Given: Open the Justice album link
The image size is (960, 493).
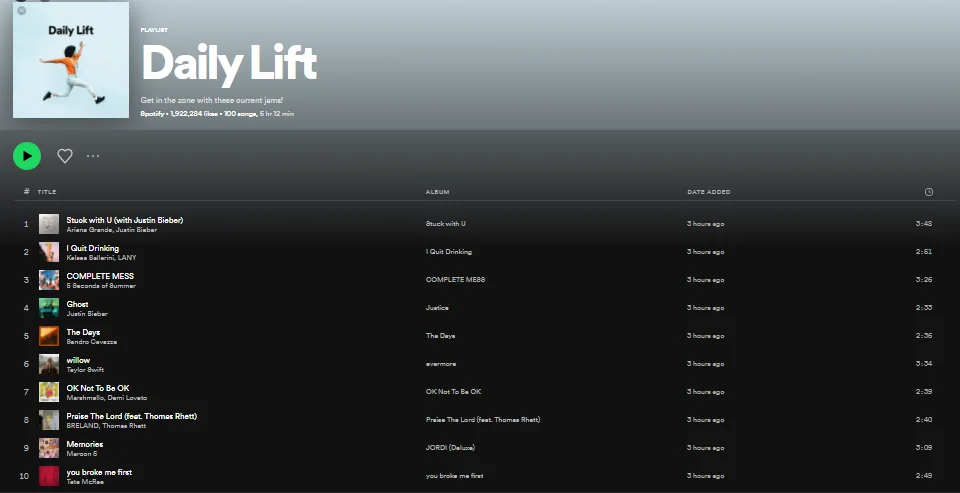Looking at the screenshot, I should [x=437, y=307].
